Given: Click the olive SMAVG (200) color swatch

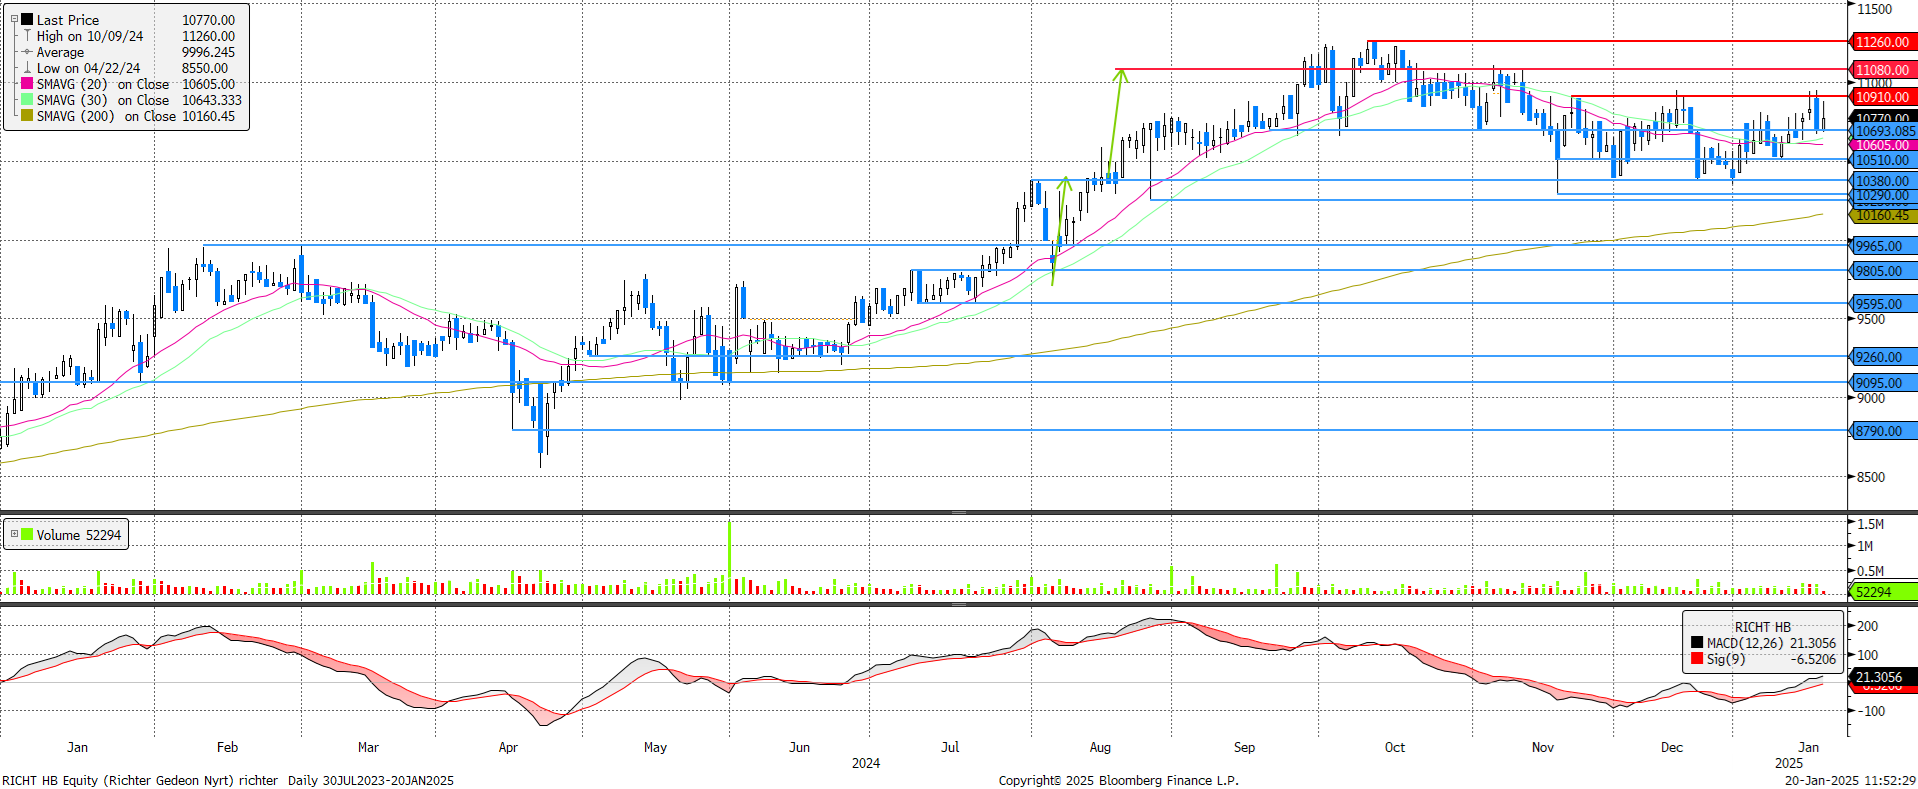Looking at the screenshot, I should pyautogui.click(x=27, y=116).
